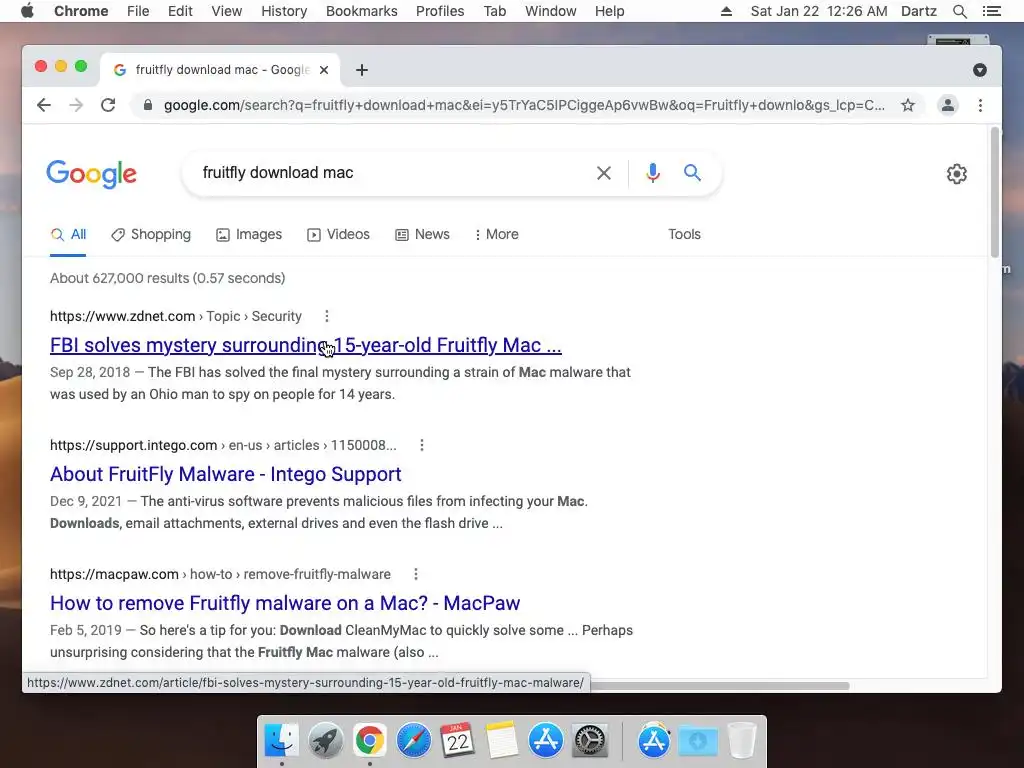Viewport: 1024px width, 768px height.
Task: Click the https://macpaw.com breadcrumb text
Action: tap(114, 574)
